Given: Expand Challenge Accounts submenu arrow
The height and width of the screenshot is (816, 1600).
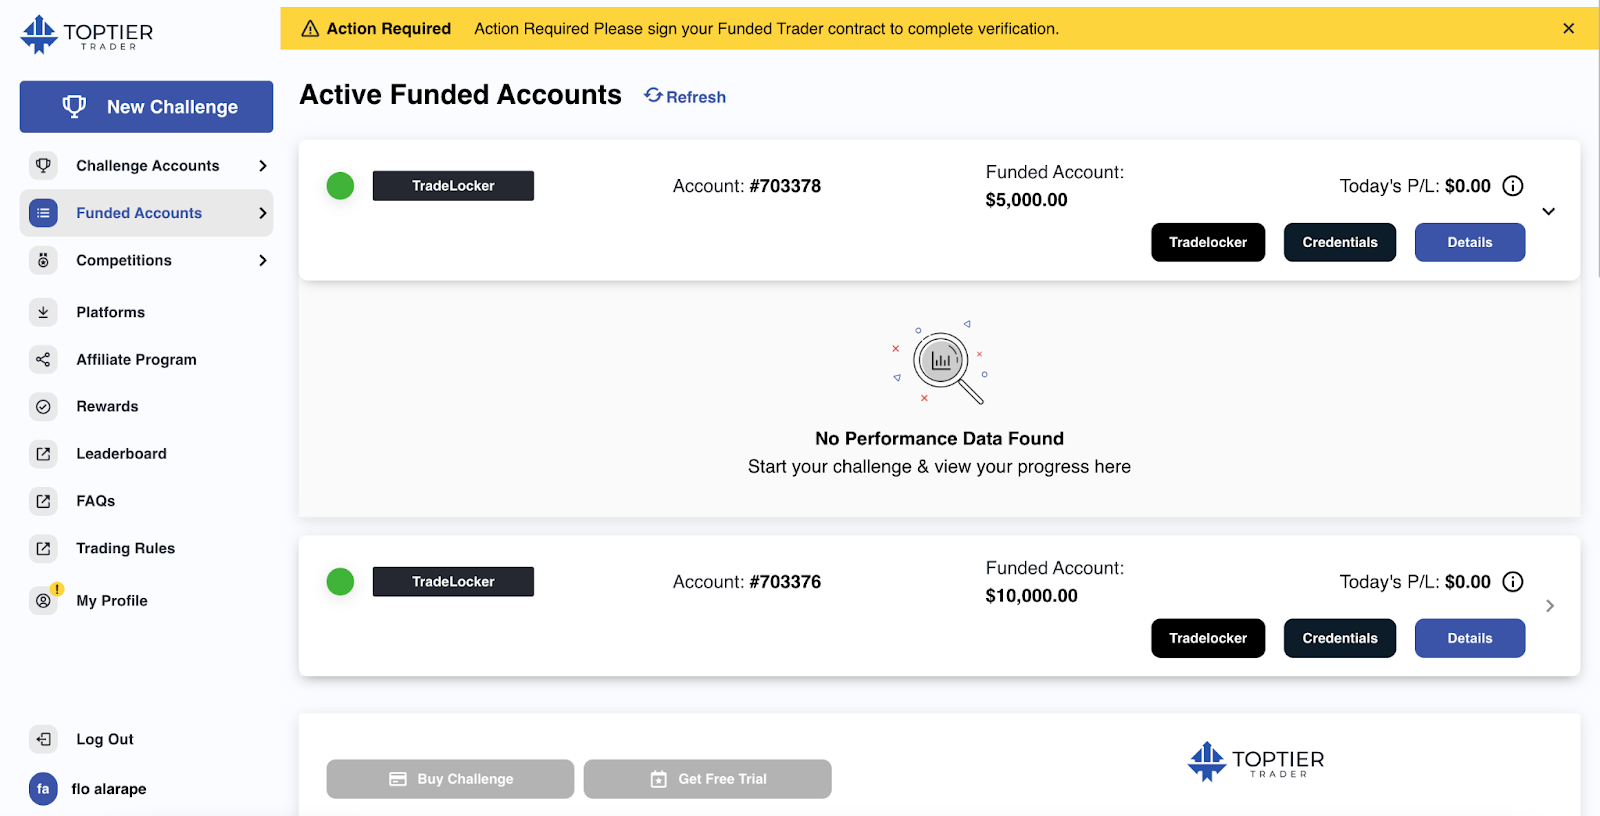Looking at the screenshot, I should pyautogui.click(x=263, y=166).
